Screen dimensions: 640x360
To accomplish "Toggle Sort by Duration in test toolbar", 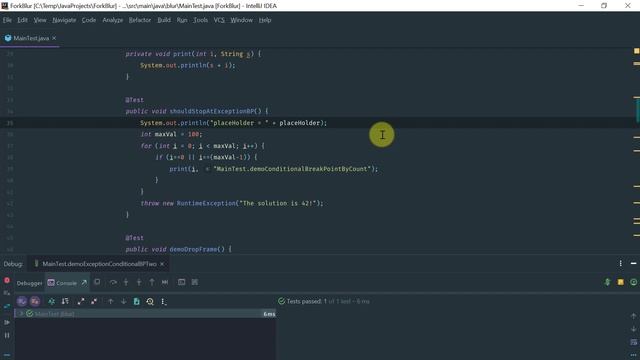I will point(65,301).
